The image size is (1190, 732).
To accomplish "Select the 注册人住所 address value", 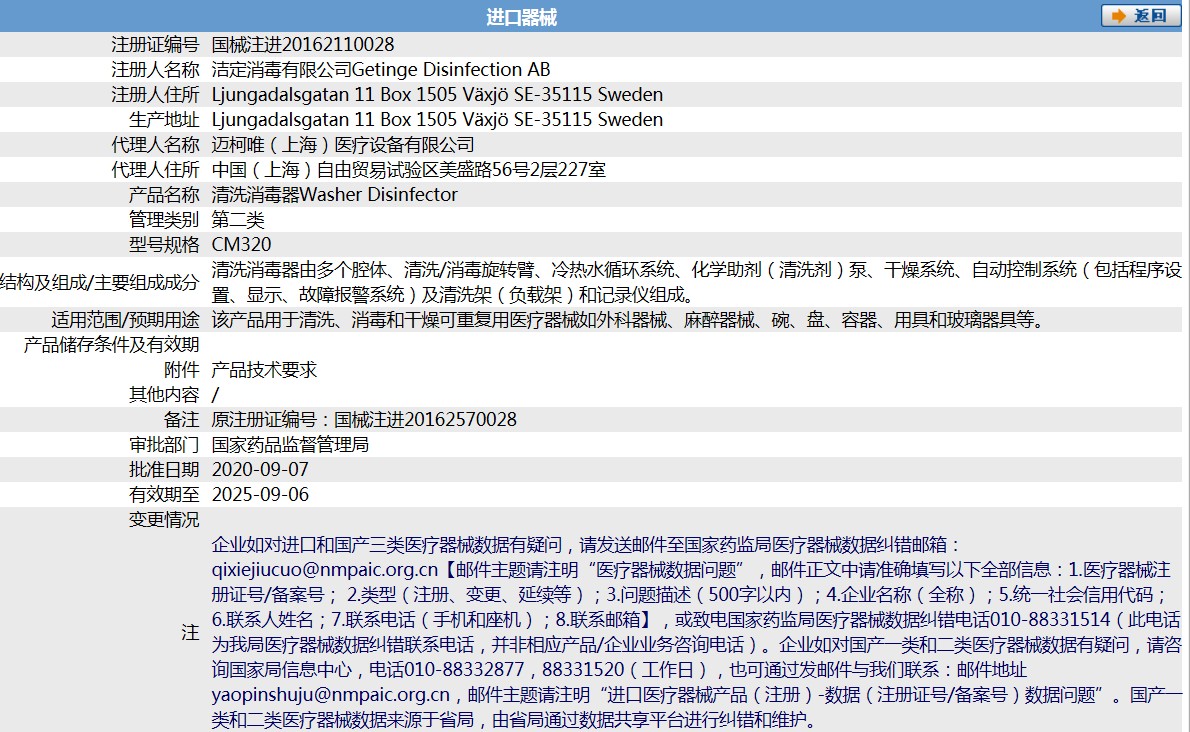I will pyautogui.click(x=437, y=95).
